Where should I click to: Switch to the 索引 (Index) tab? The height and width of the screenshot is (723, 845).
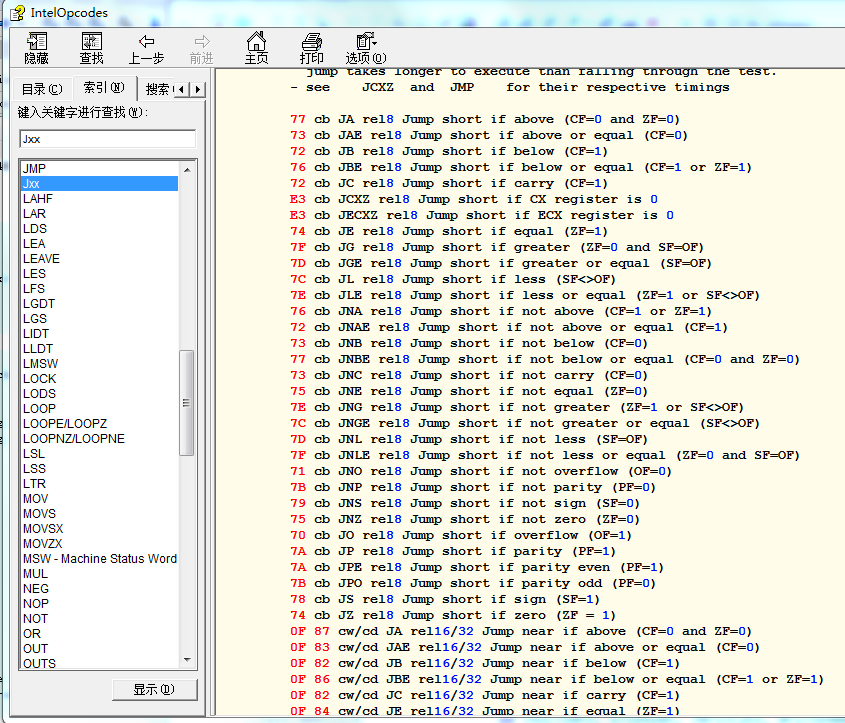click(x=103, y=87)
